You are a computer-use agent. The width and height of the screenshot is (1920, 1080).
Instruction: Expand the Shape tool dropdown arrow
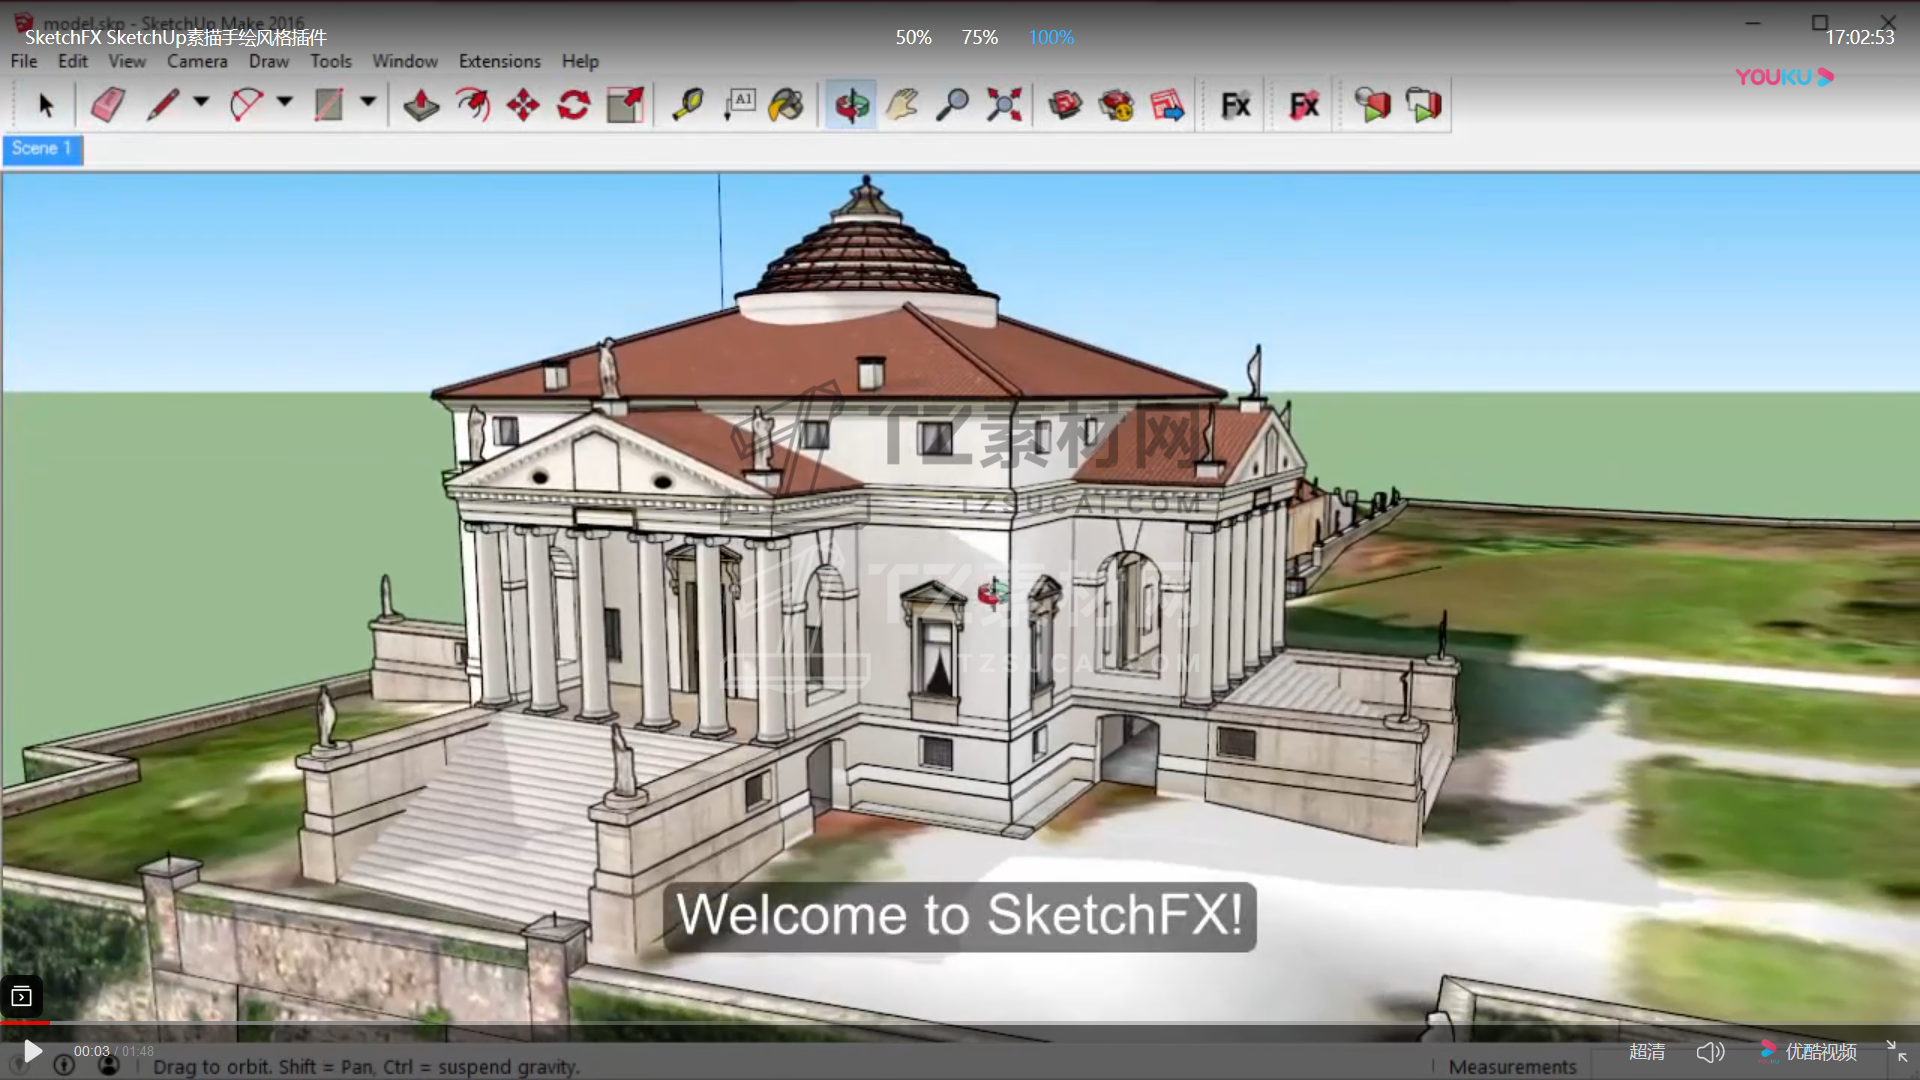[368, 102]
